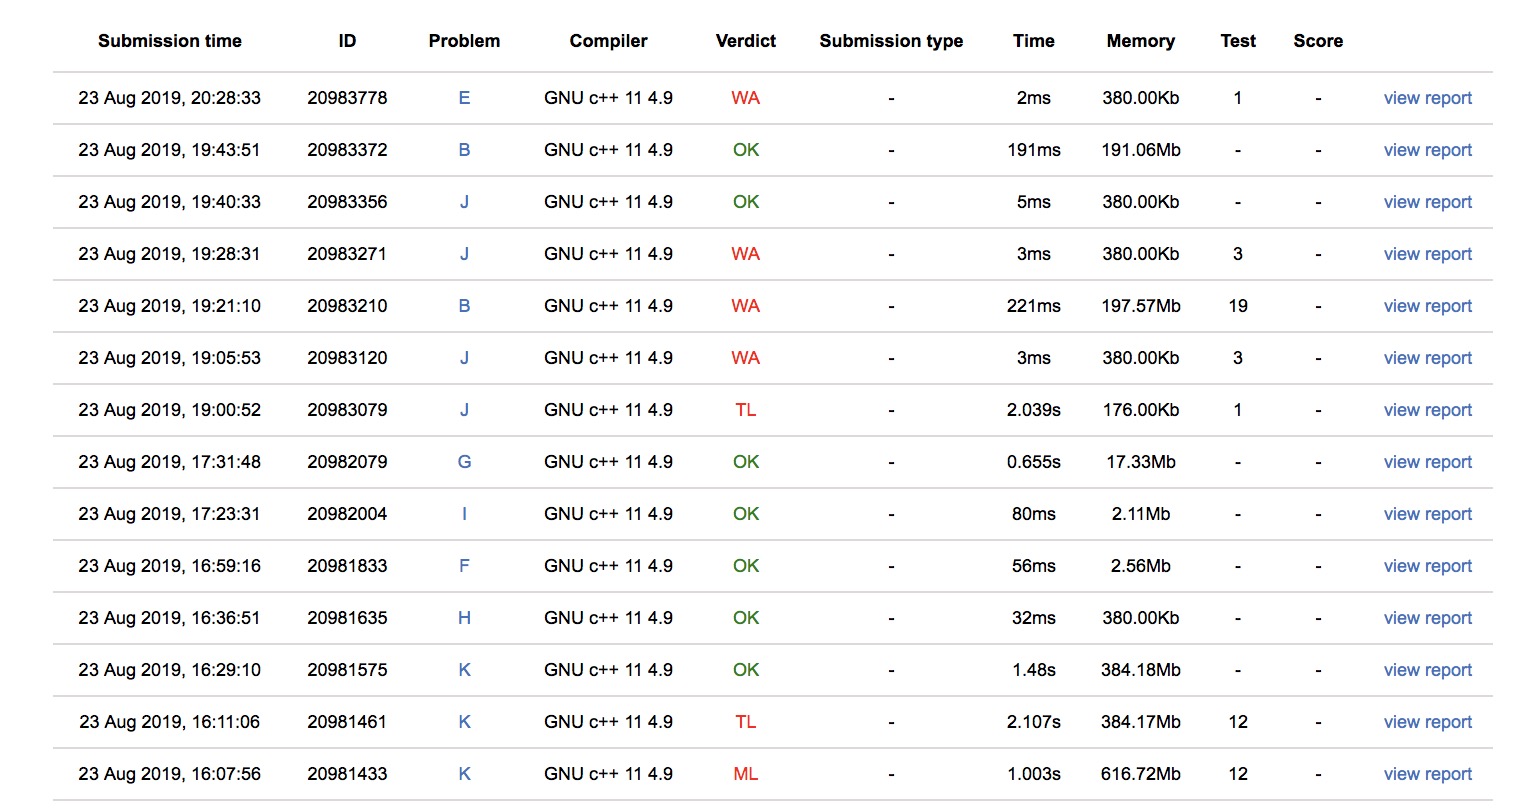This screenshot has width=1516, height=812.
Task: Open view report for submission 20983778
Action: [1427, 98]
